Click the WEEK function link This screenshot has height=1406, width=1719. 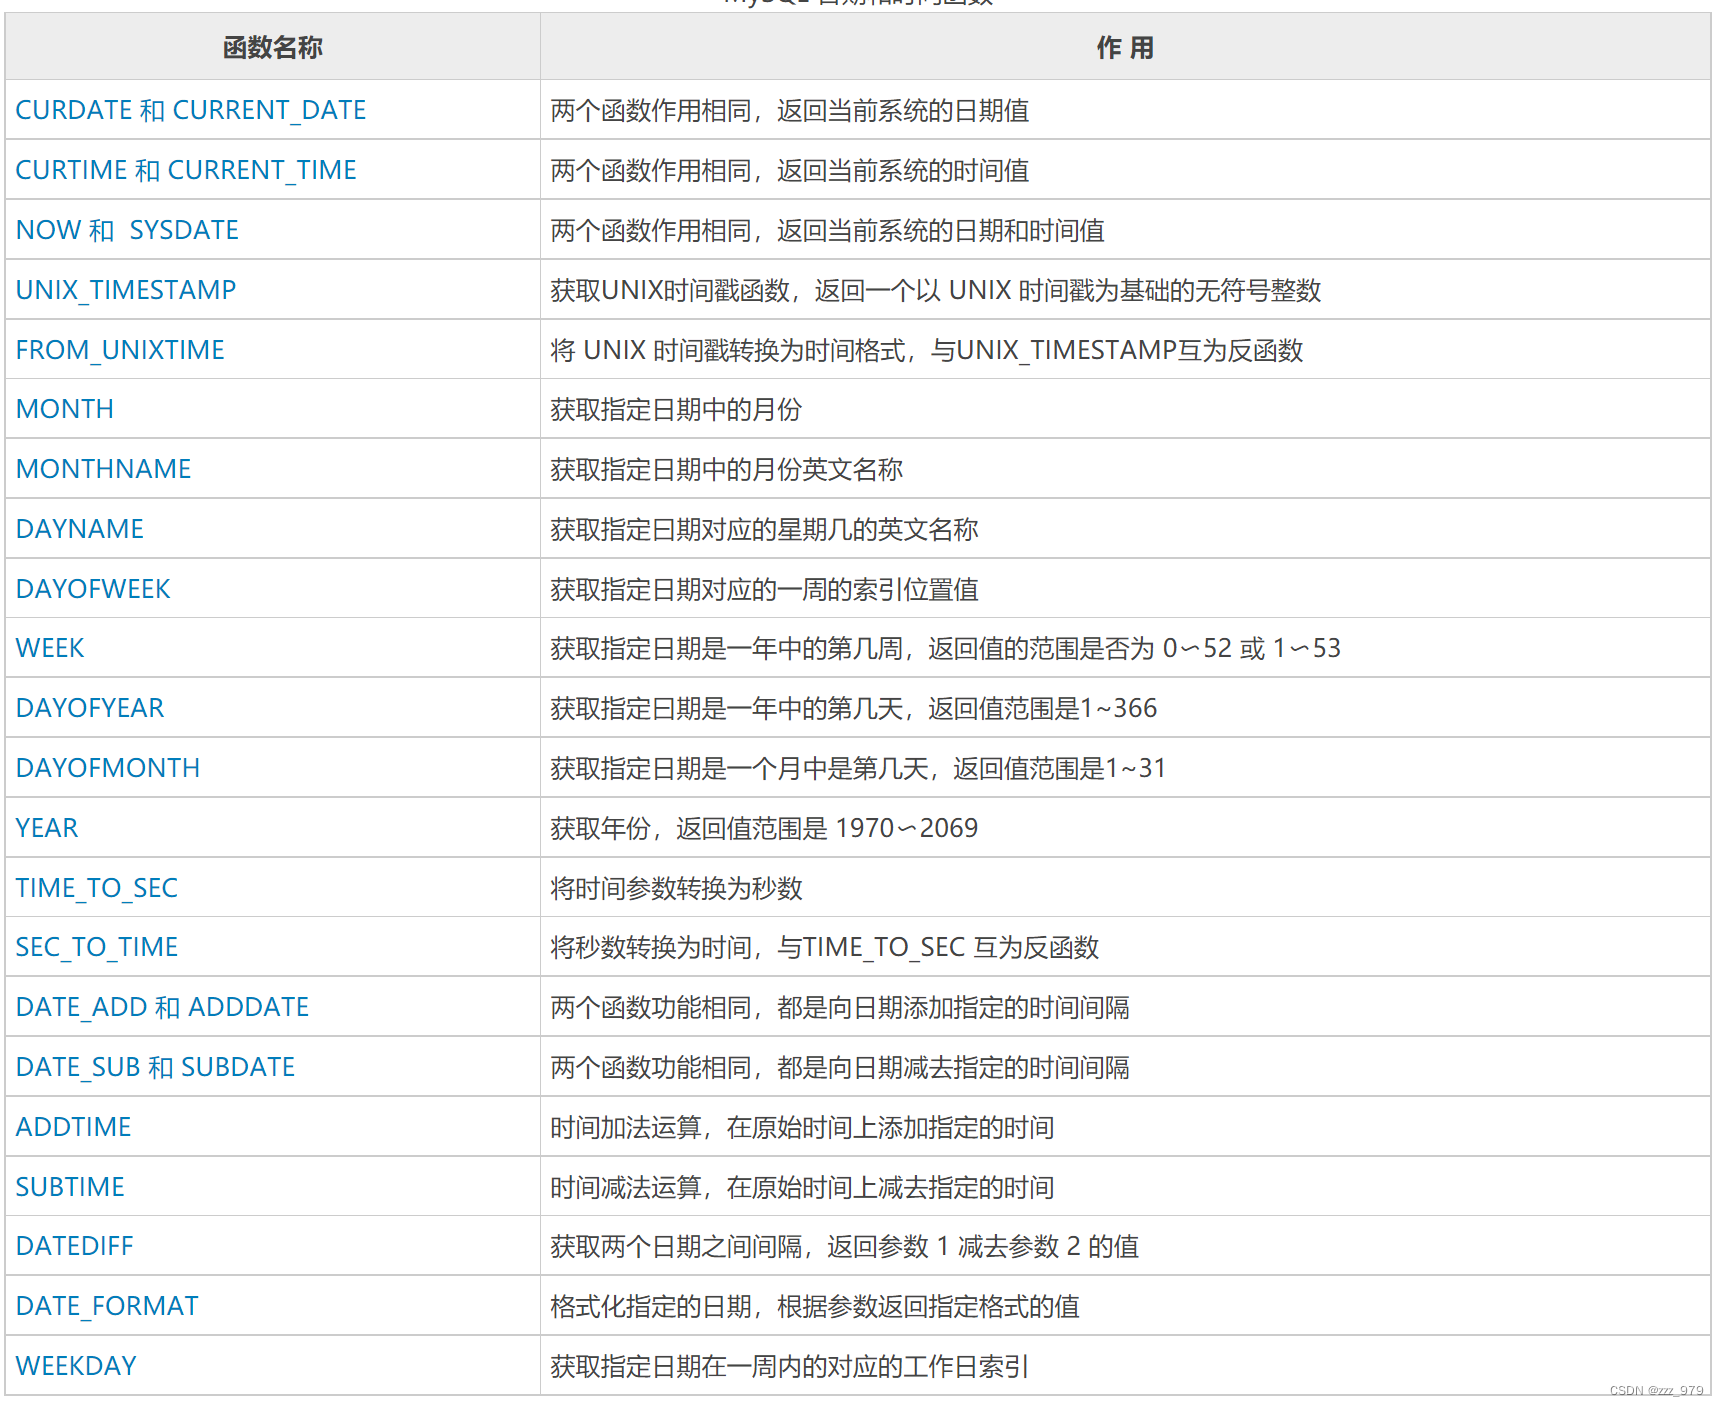coord(50,648)
